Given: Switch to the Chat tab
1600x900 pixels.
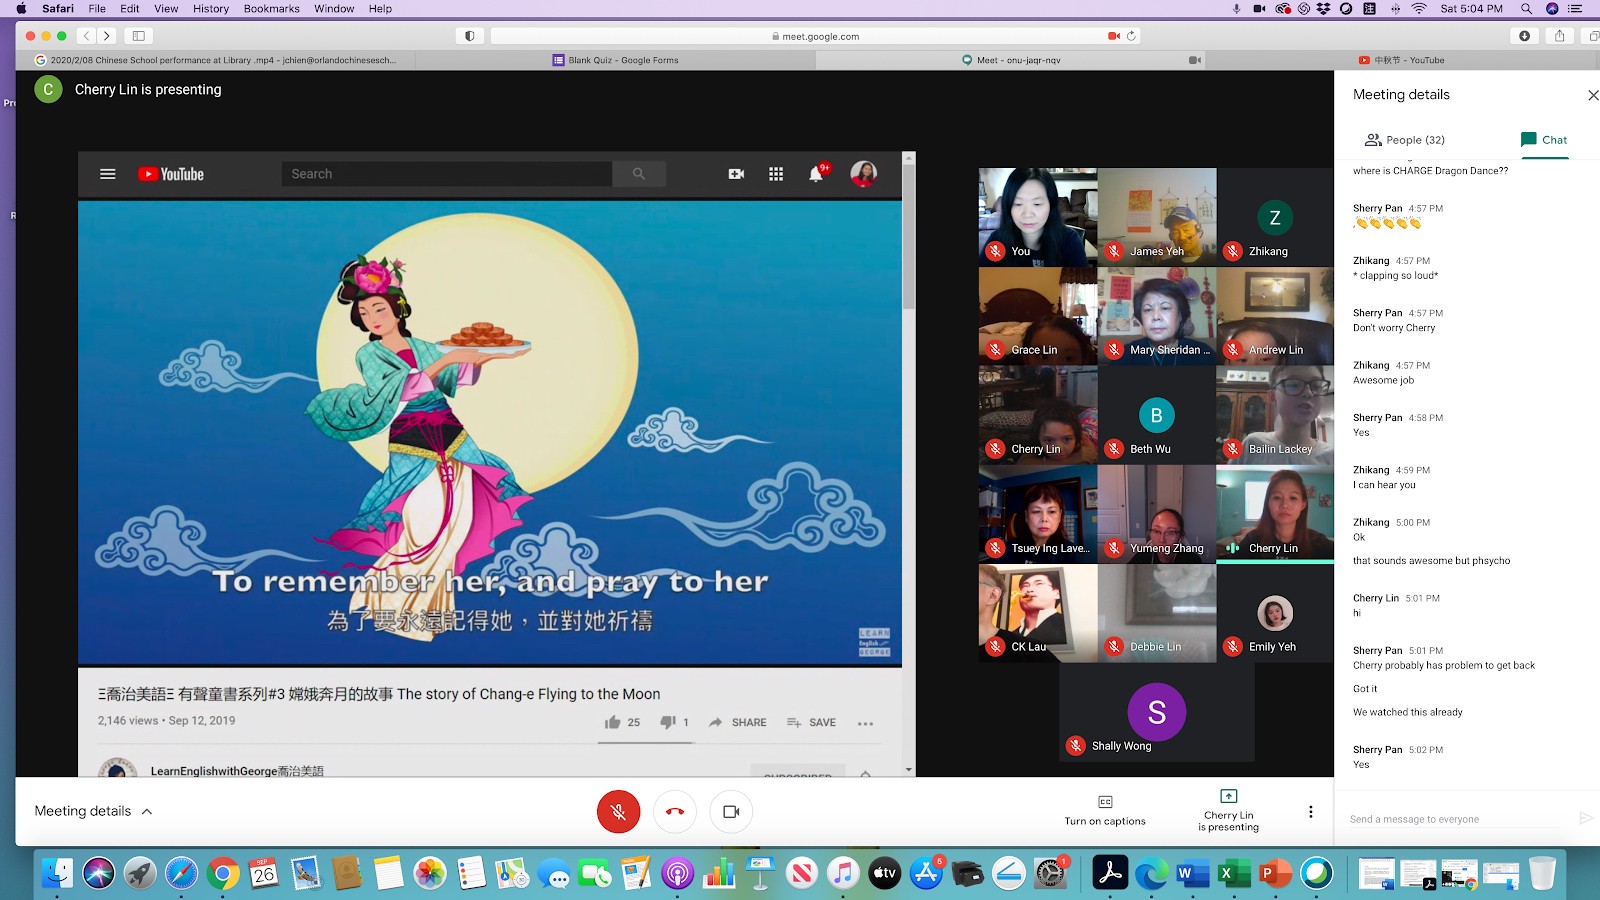Looking at the screenshot, I should [1544, 140].
